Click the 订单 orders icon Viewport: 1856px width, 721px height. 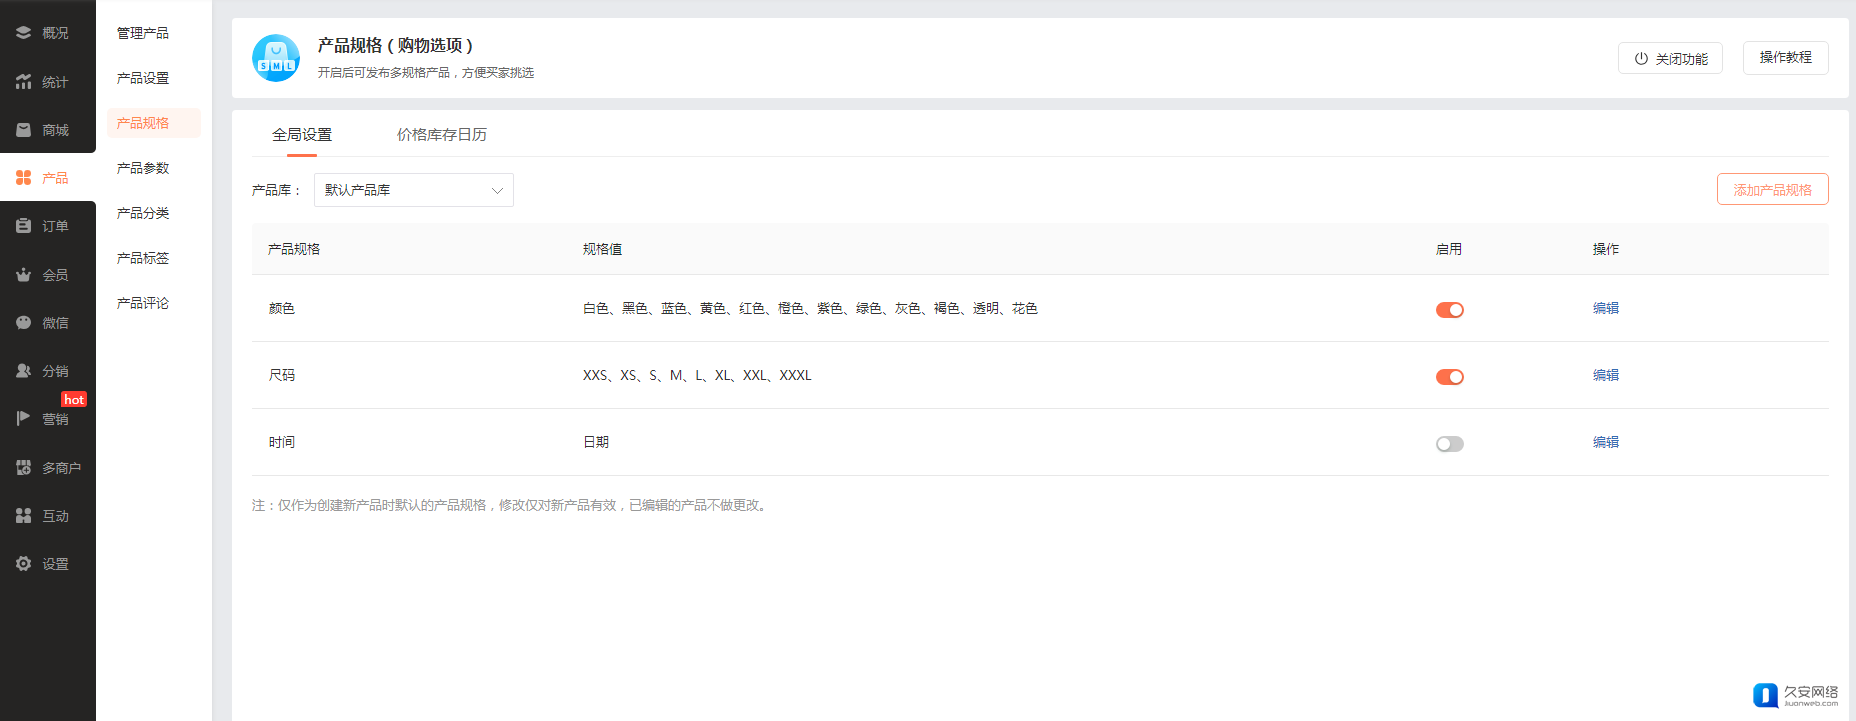pyautogui.click(x=23, y=226)
